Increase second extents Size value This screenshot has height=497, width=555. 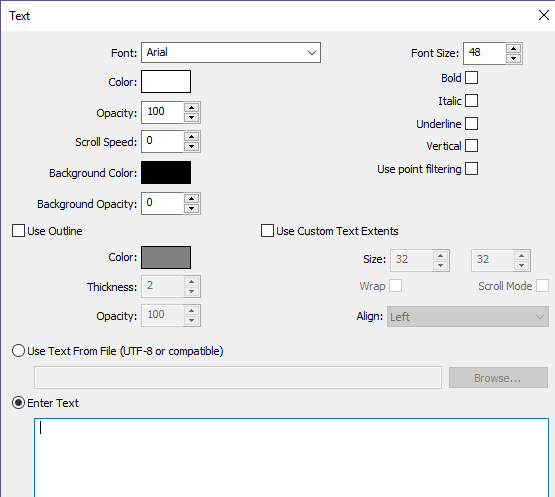click(521, 255)
